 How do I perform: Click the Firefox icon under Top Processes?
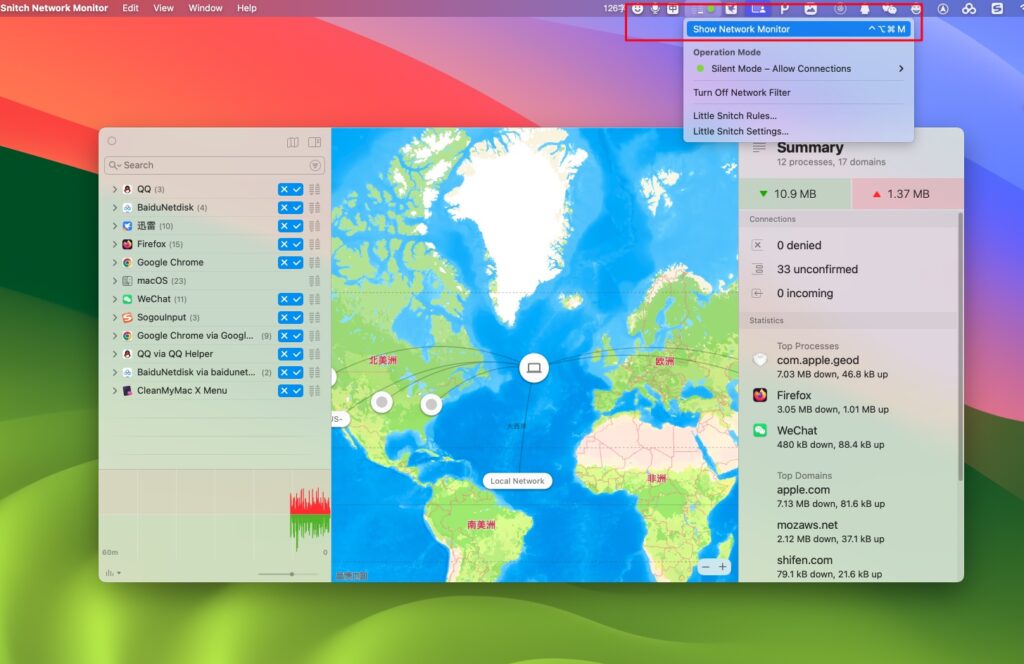click(x=760, y=395)
